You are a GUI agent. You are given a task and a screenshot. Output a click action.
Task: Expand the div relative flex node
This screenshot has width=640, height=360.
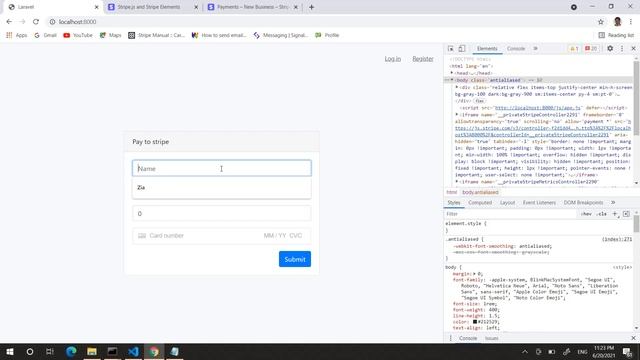457,87
